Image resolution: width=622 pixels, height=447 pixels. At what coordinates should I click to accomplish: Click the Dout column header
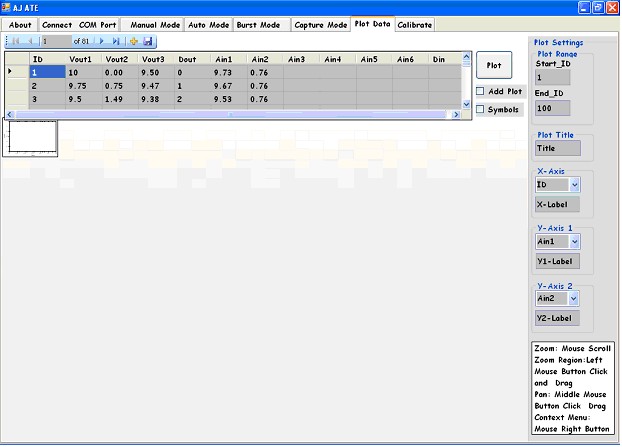tap(193, 59)
